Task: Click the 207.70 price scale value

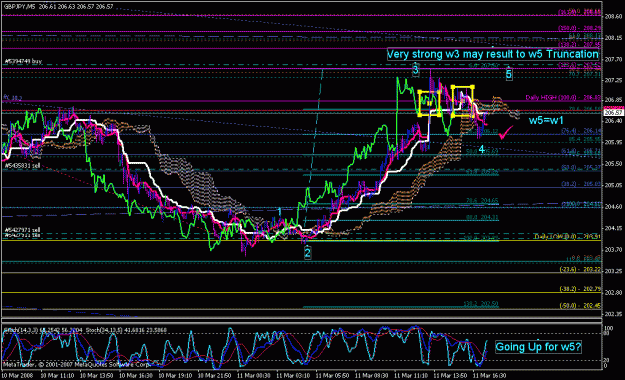Action: pyautogui.click(x=613, y=59)
